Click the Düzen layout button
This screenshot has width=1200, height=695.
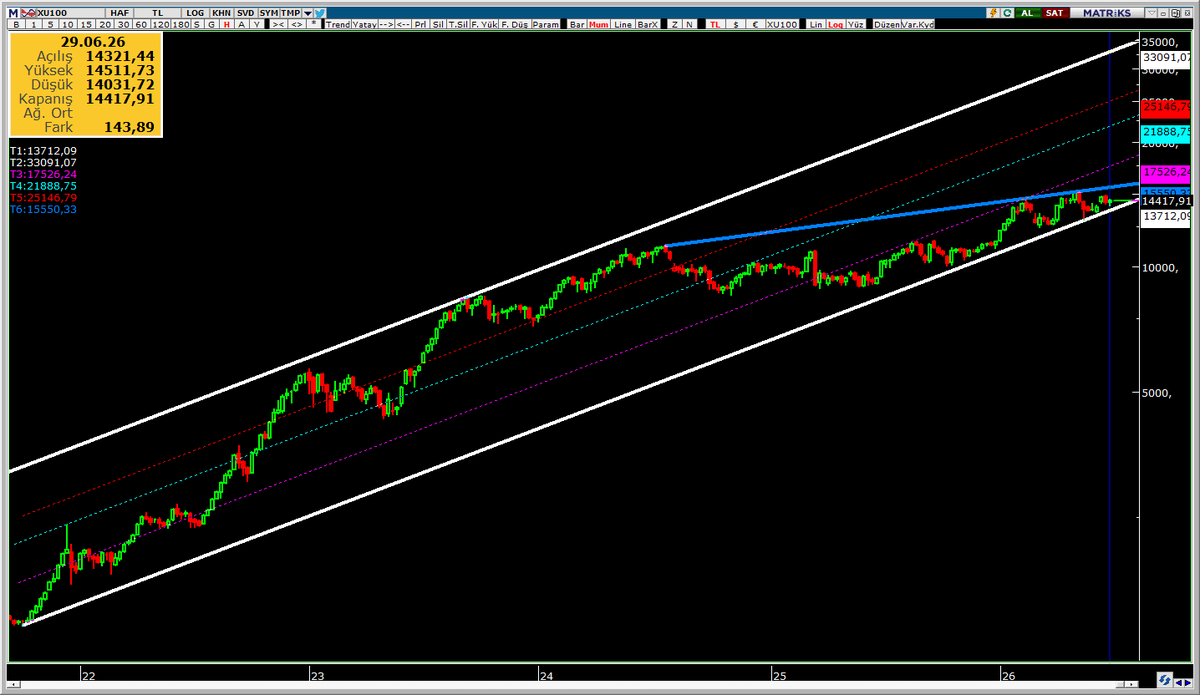[x=887, y=24]
